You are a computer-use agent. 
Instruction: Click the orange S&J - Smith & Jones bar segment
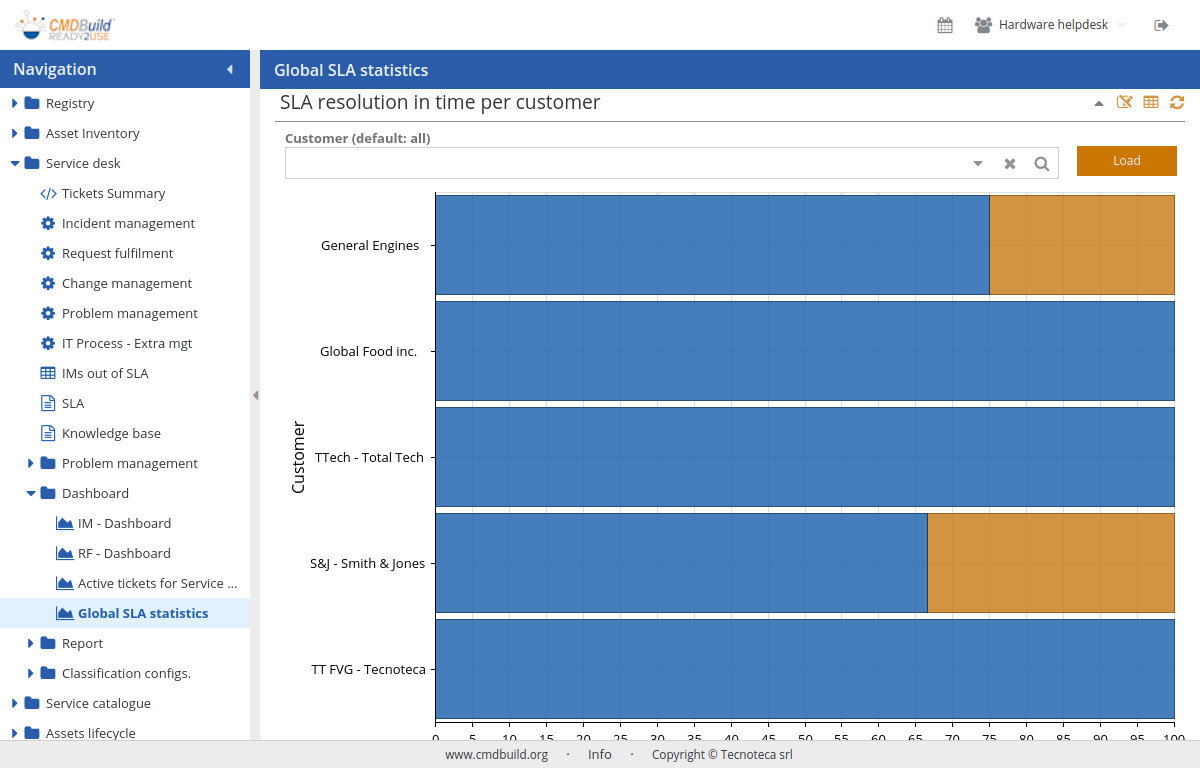click(1050, 563)
